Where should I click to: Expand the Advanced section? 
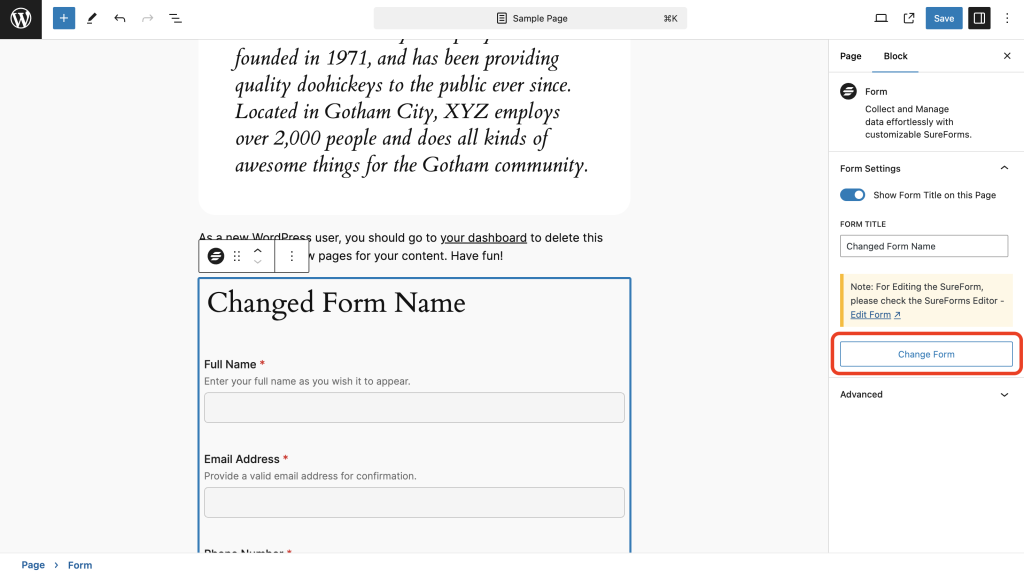coord(1004,394)
